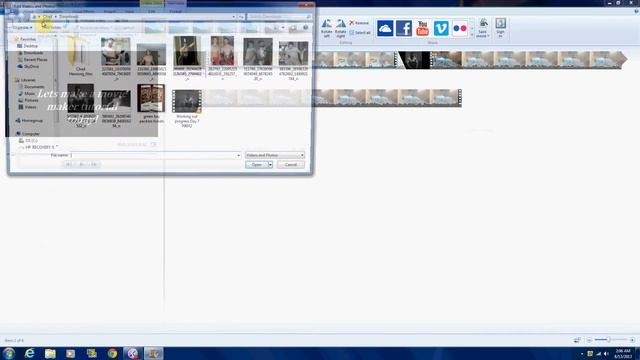This screenshot has height=360, width=640.
Task: Share movie to Facebook
Action: [x=404, y=28]
